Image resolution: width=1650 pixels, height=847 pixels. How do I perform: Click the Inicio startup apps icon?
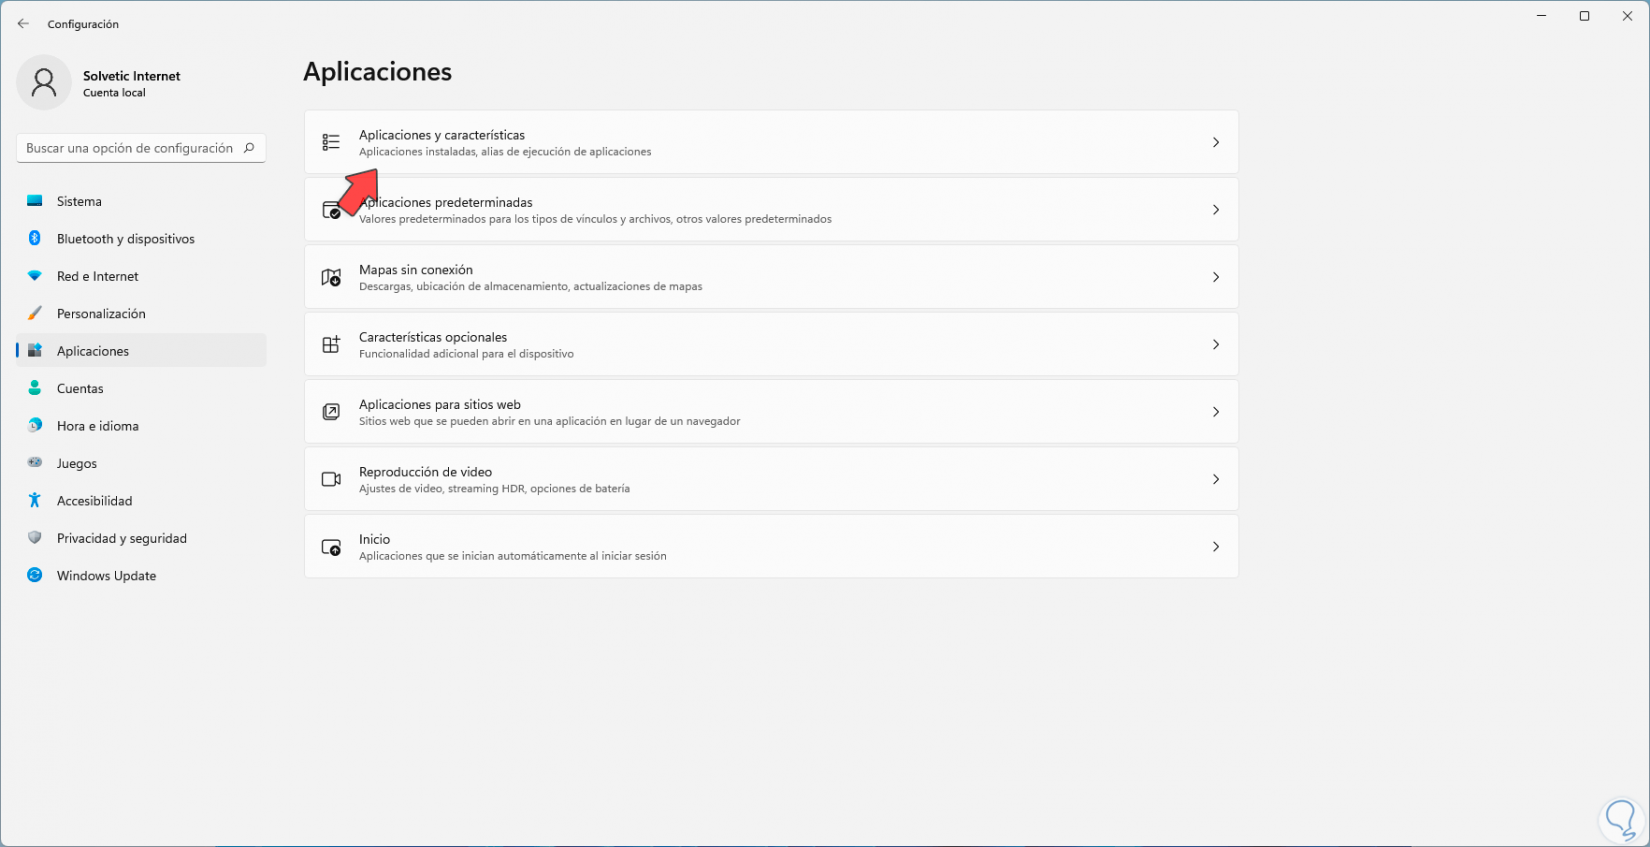(x=331, y=547)
